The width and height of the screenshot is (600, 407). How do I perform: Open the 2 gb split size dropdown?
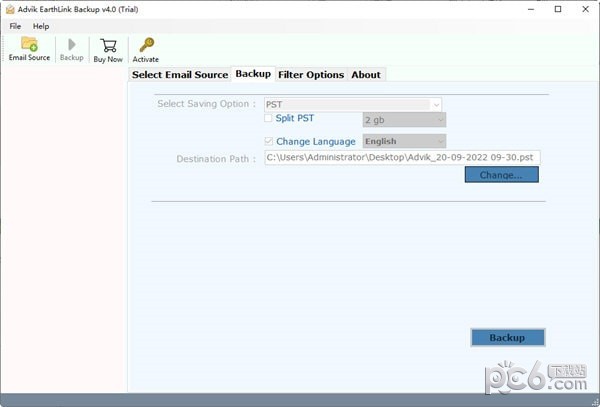pyautogui.click(x=404, y=120)
